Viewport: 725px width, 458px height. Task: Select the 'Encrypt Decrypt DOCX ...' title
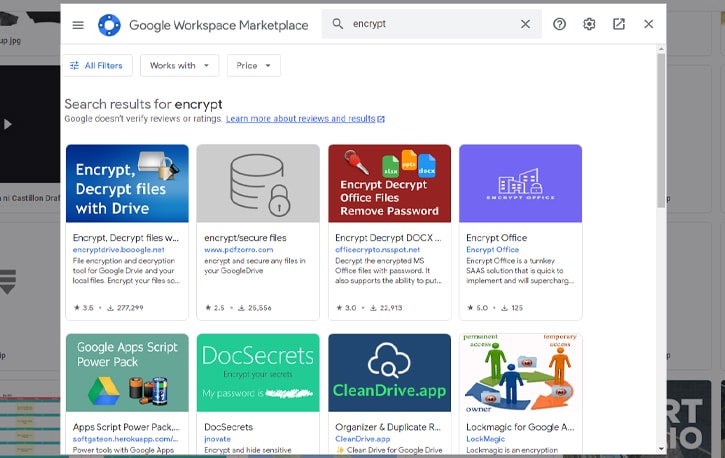pos(388,238)
